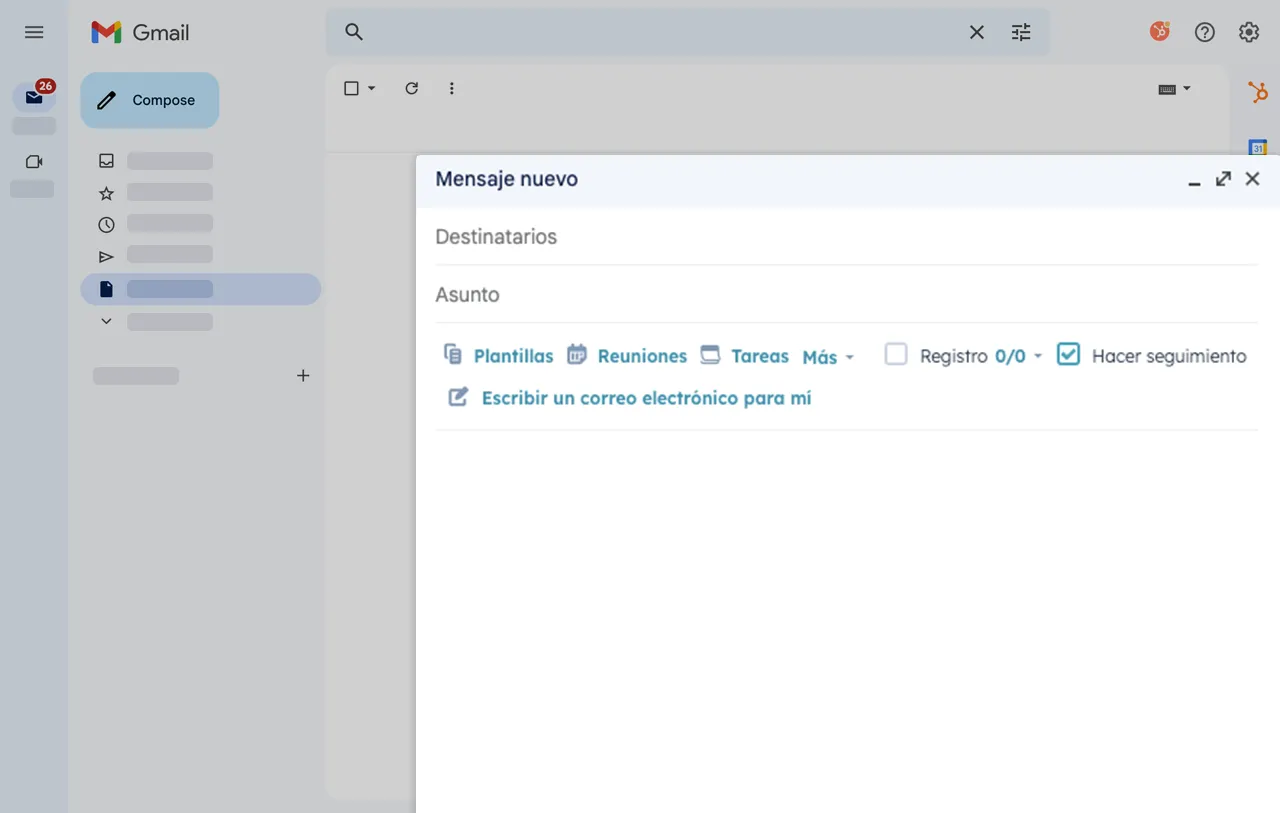Uncheck Hacer seguimiento
This screenshot has height=813, width=1280.
[1068, 354]
